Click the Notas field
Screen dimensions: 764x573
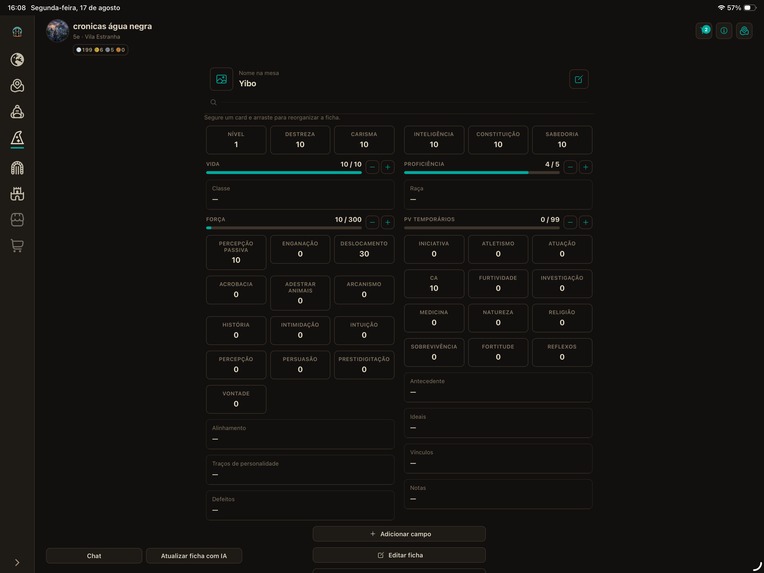click(x=498, y=494)
